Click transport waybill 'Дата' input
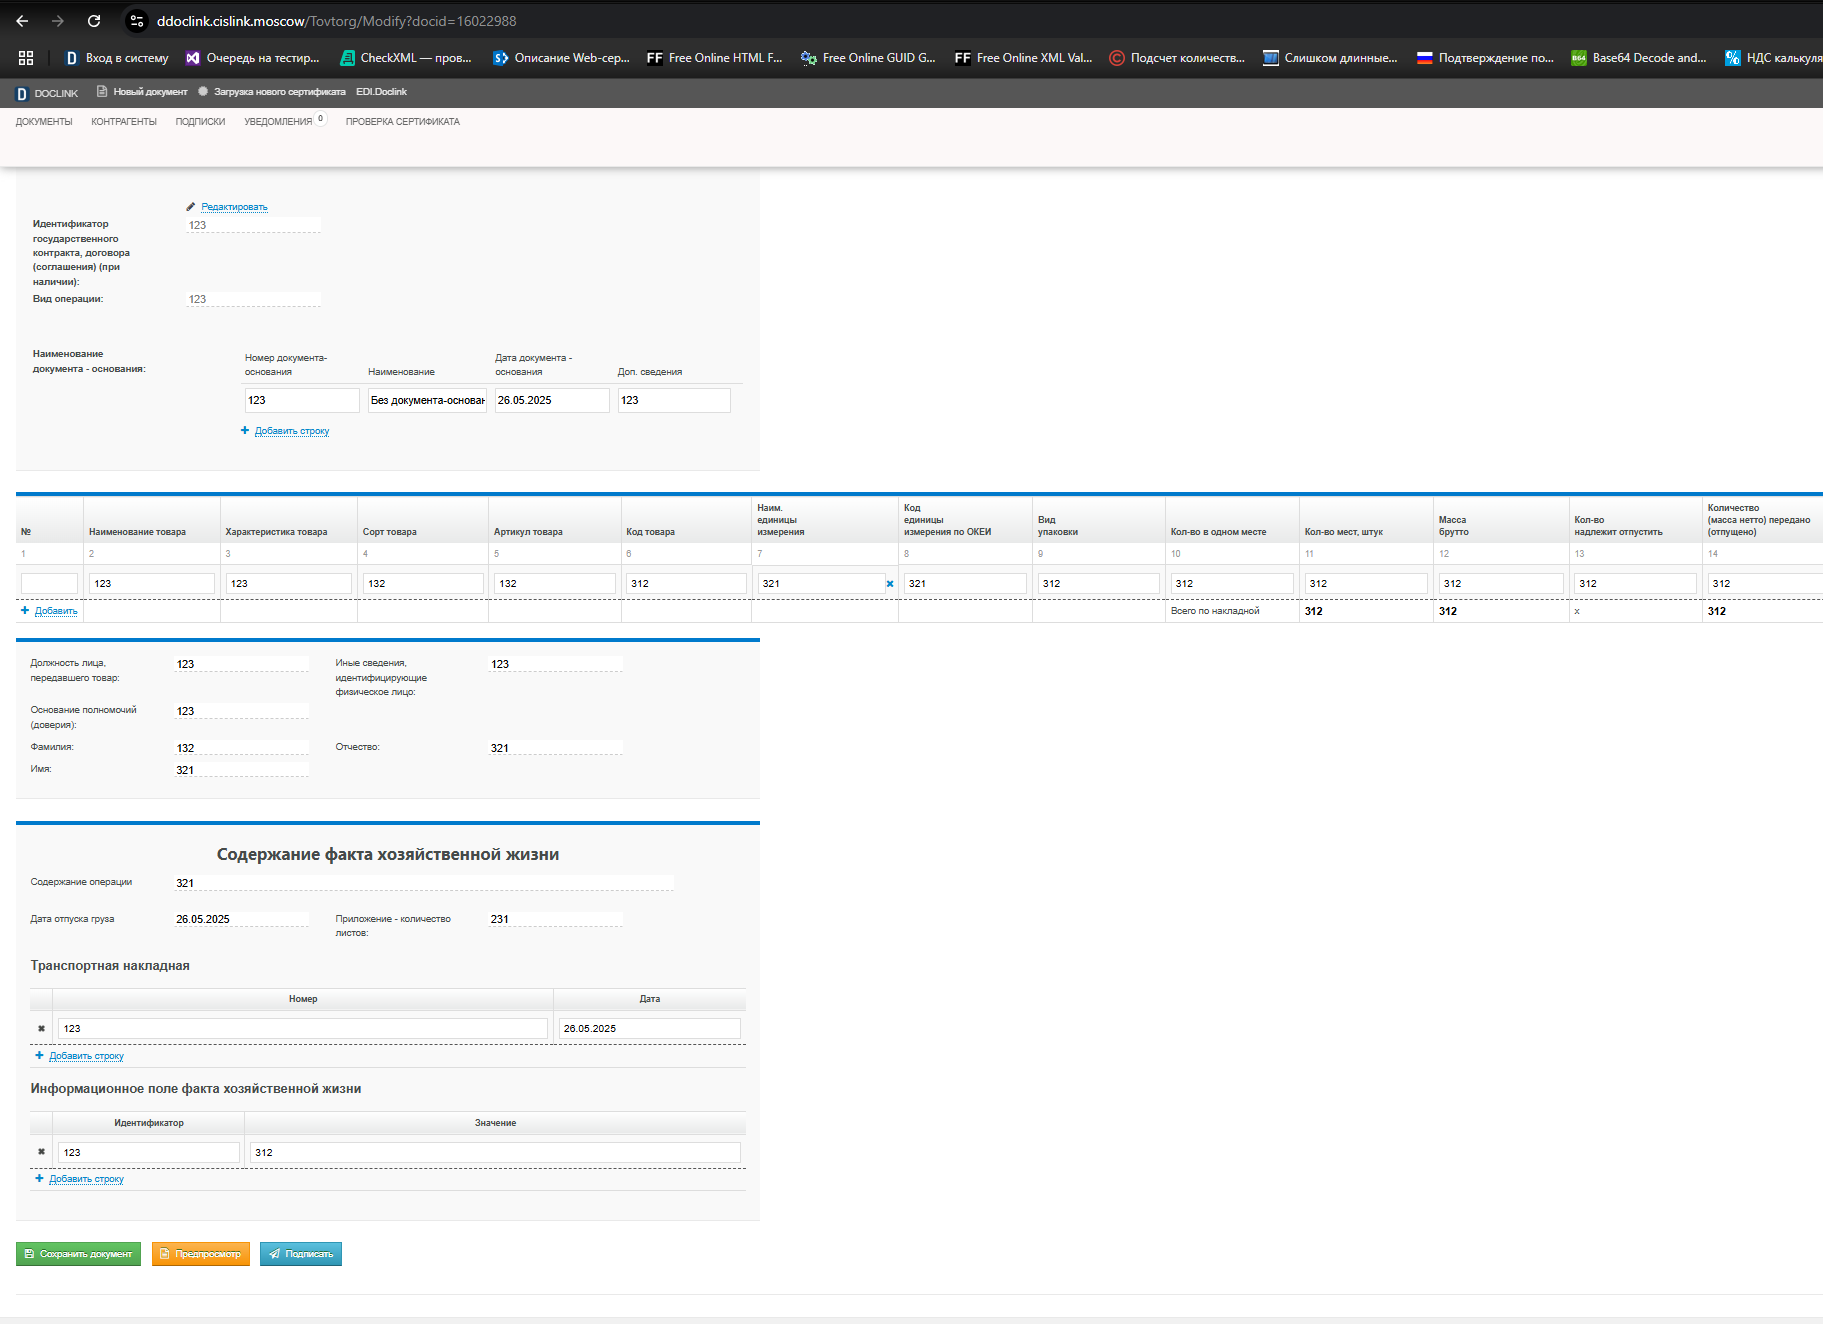The width and height of the screenshot is (1823, 1324). tap(650, 1028)
